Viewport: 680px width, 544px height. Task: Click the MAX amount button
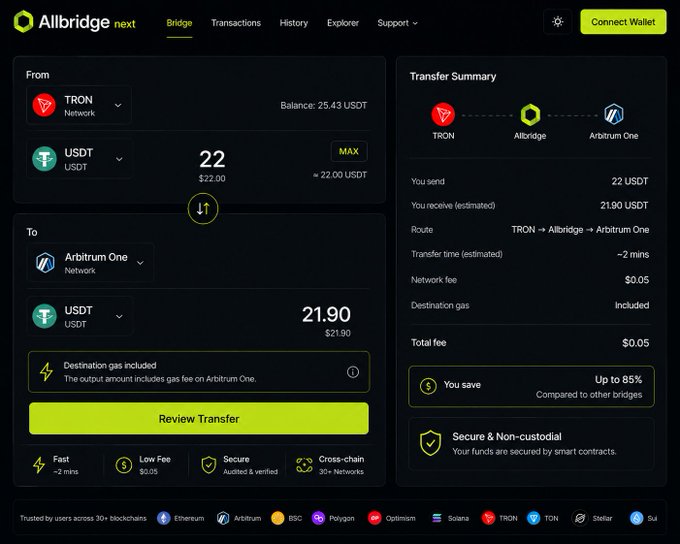pyautogui.click(x=349, y=151)
